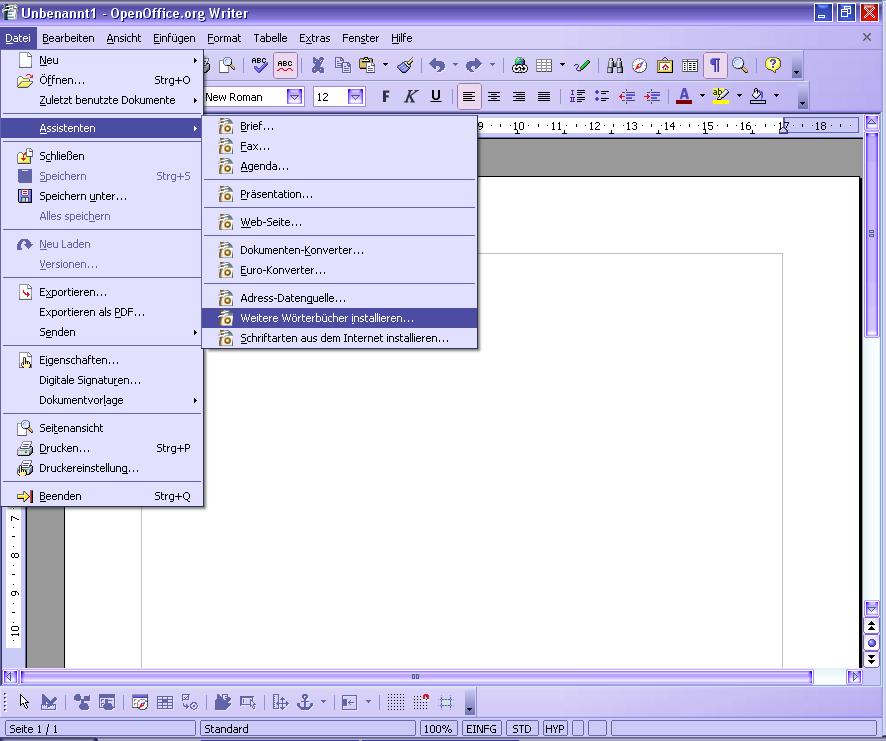Click the 100% zoom status field
The width and height of the screenshot is (886, 741).
coord(437,729)
